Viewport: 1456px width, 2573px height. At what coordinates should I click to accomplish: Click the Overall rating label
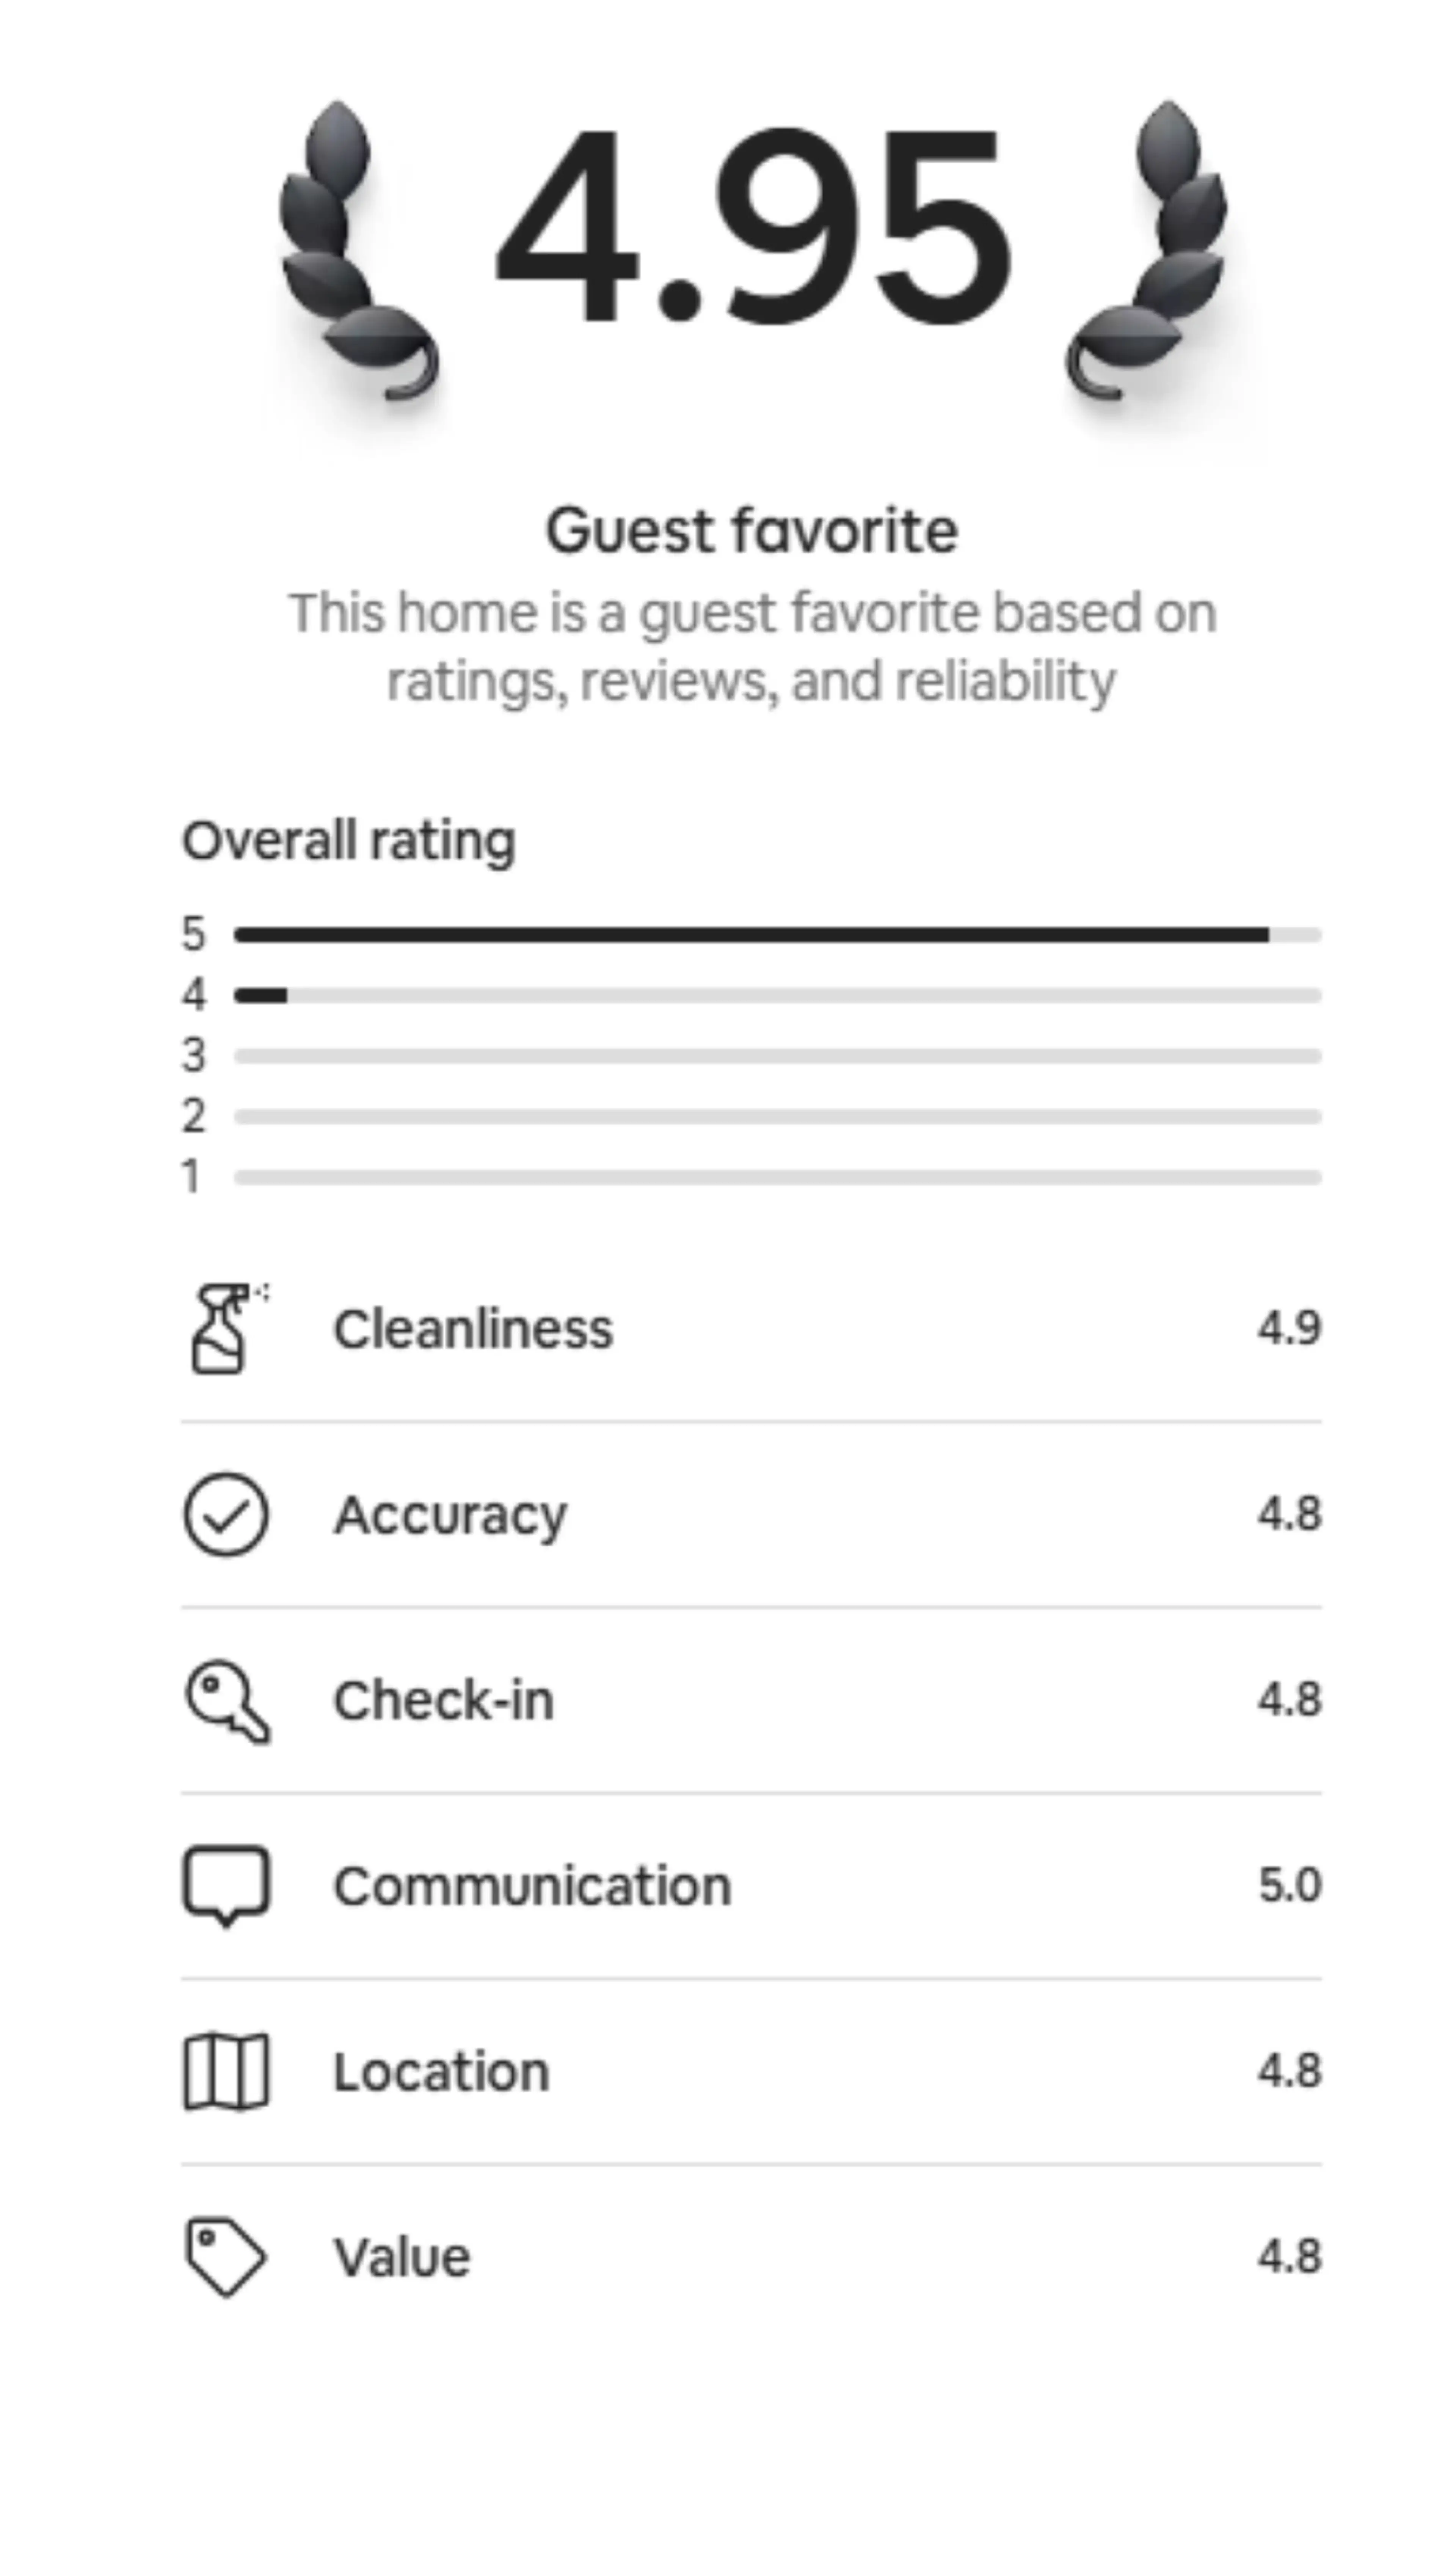pyautogui.click(x=349, y=840)
